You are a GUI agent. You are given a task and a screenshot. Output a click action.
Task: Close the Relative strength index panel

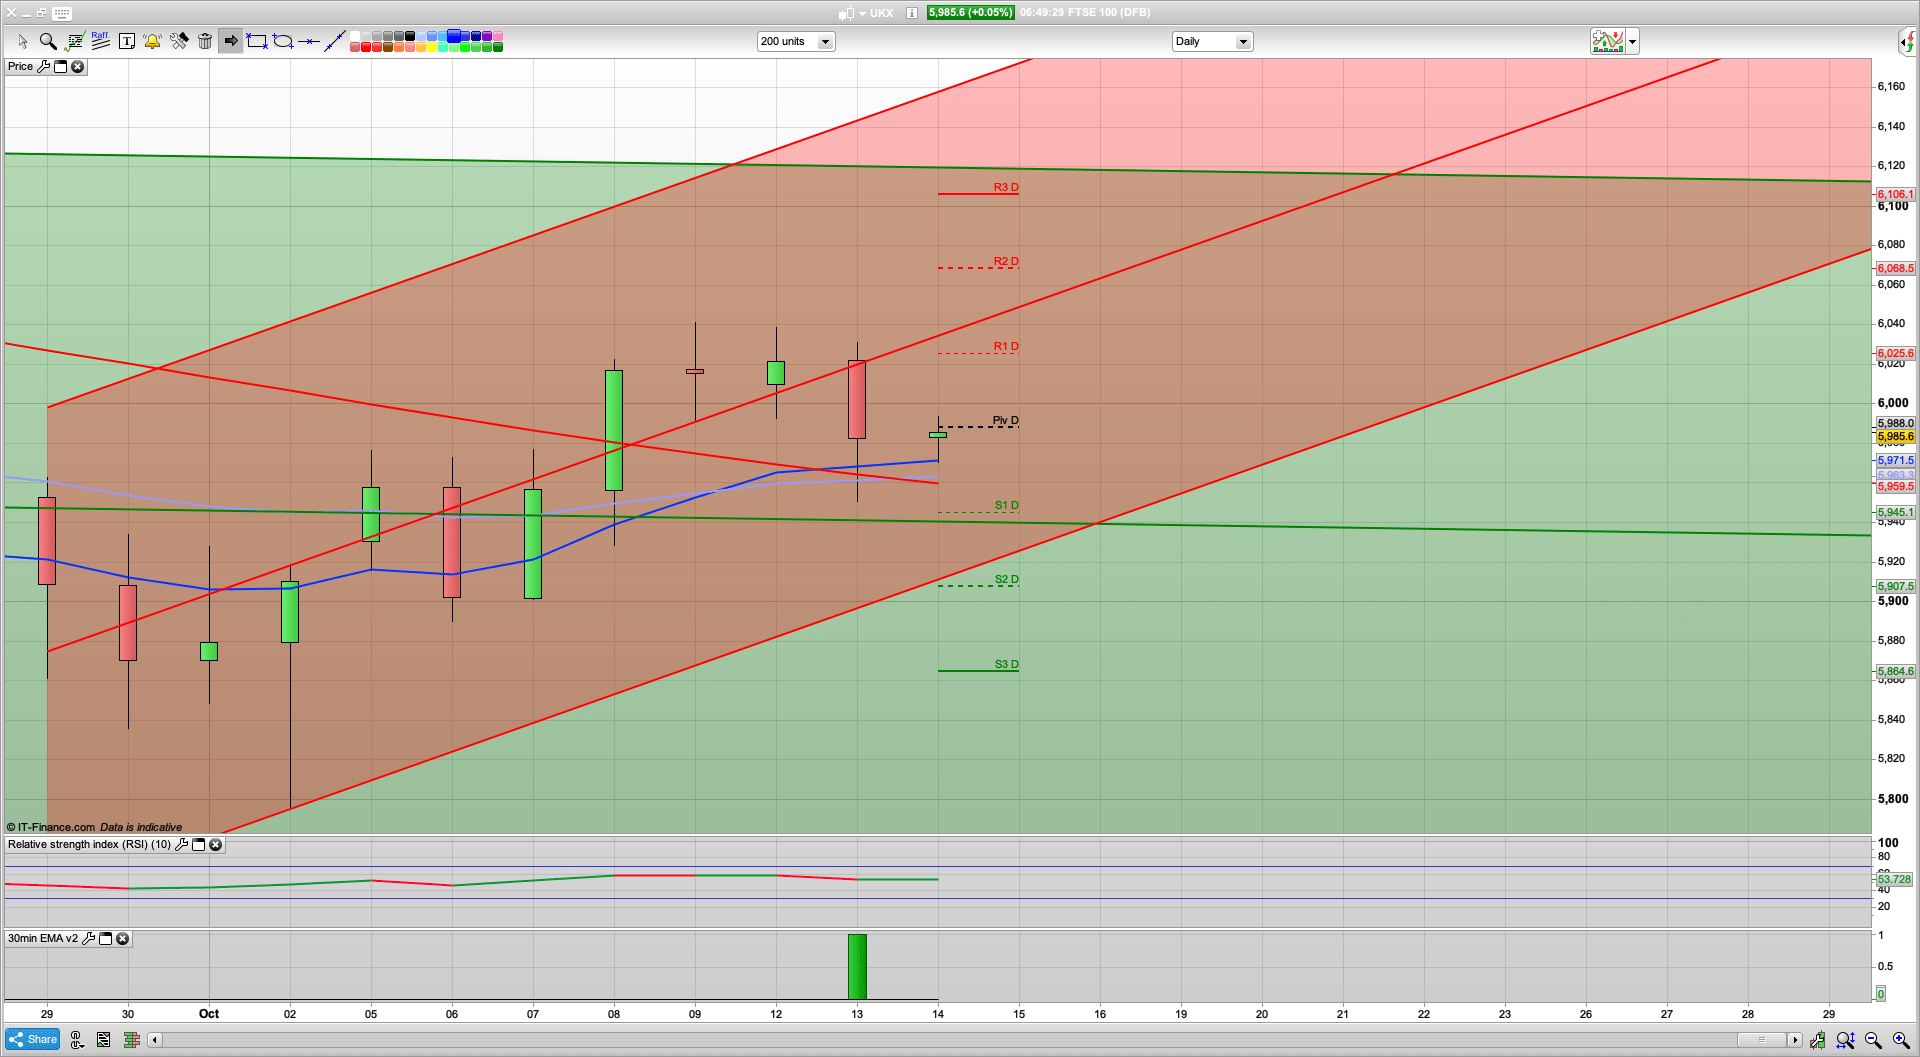[x=216, y=844]
